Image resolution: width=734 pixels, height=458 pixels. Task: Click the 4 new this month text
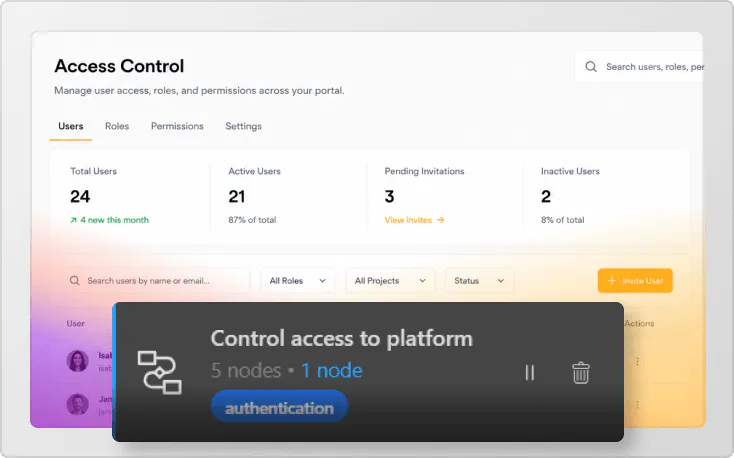(x=115, y=220)
